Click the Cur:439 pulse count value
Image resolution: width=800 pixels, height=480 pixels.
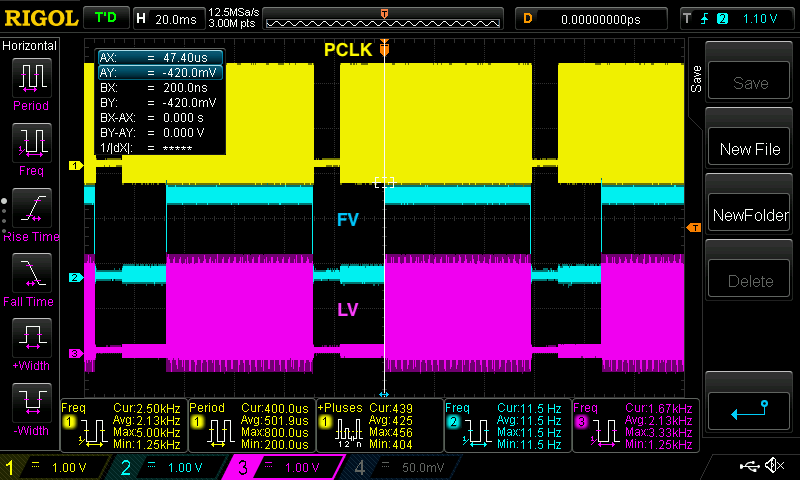(391, 408)
